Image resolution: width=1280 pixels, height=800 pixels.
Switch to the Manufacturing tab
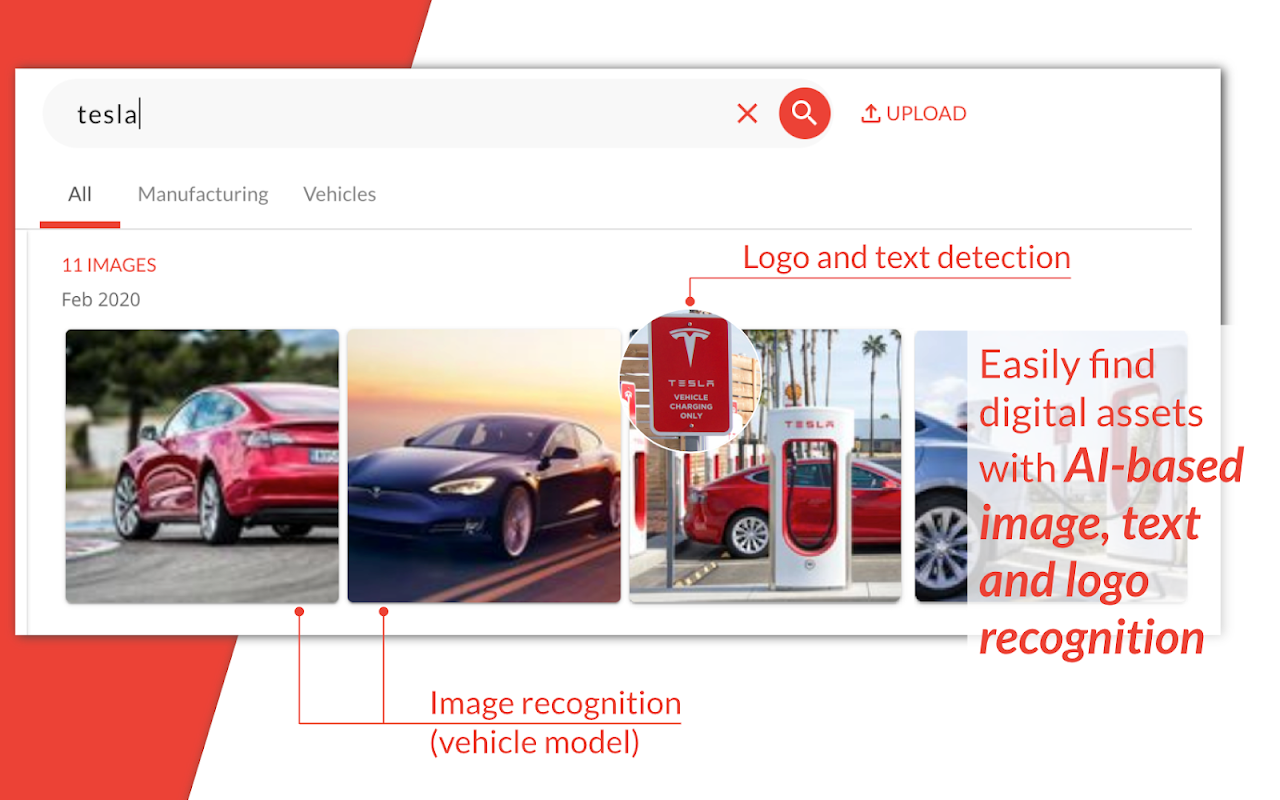pyautogui.click(x=203, y=194)
